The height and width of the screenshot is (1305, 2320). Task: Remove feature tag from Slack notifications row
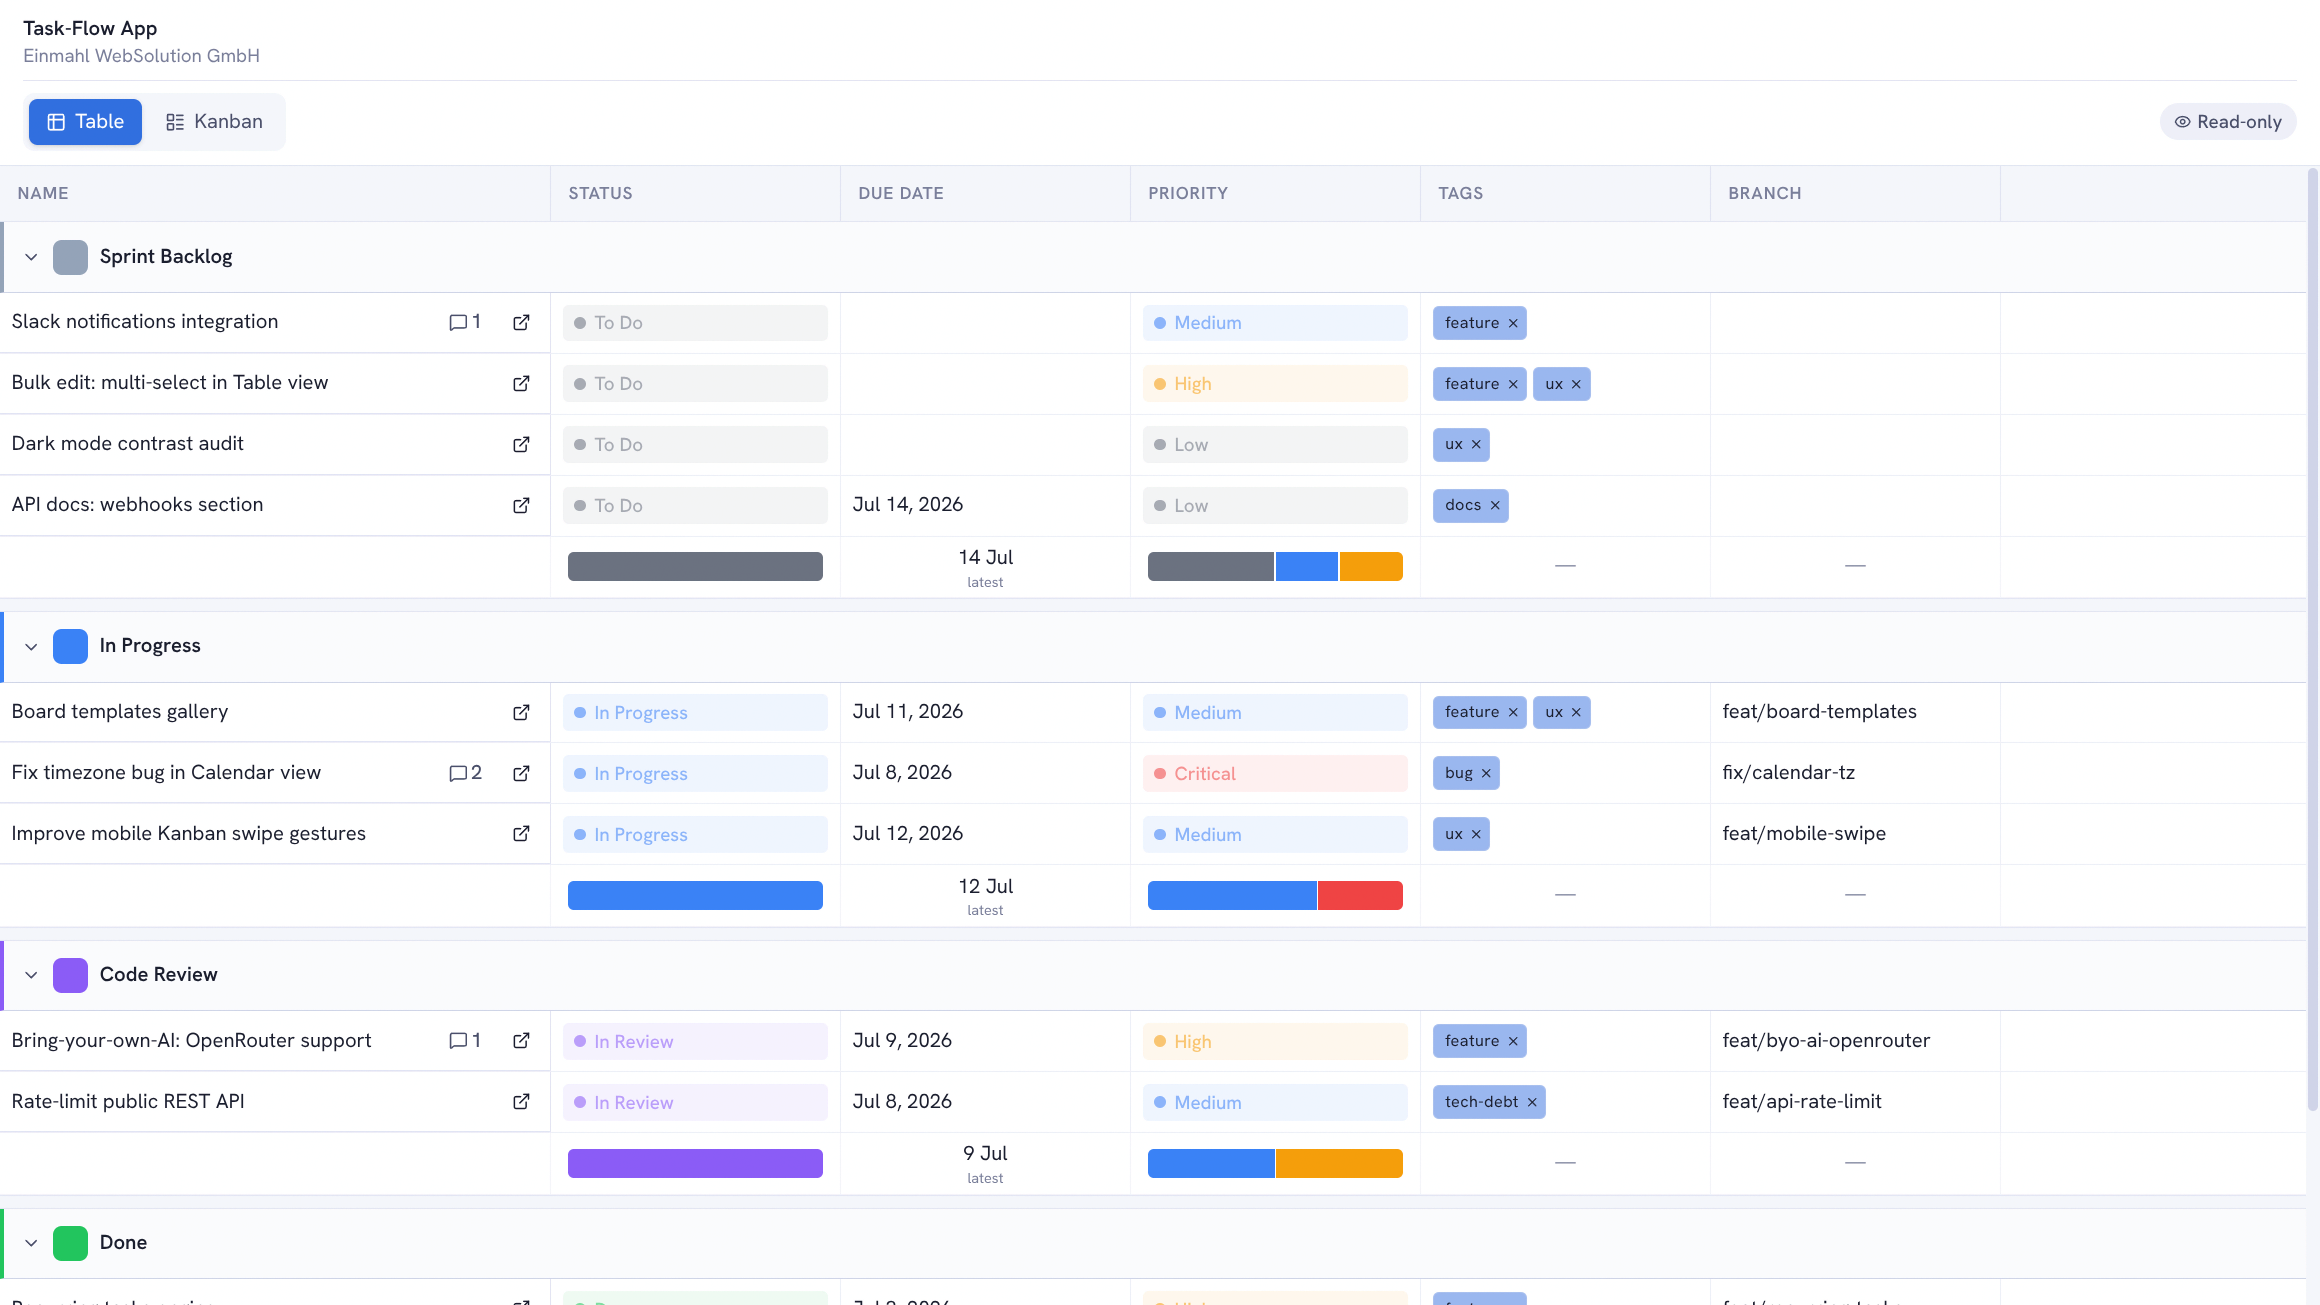(1513, 323)
